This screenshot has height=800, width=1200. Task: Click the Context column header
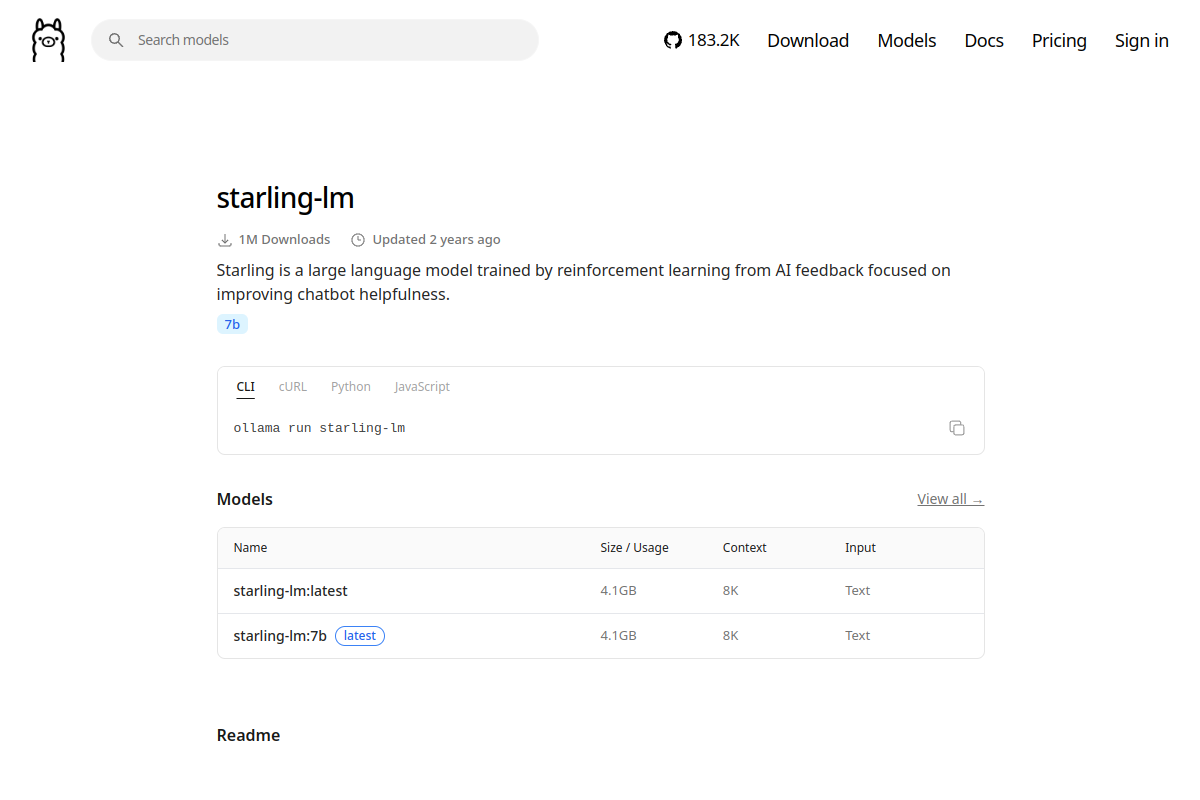[x=744, y=548]
